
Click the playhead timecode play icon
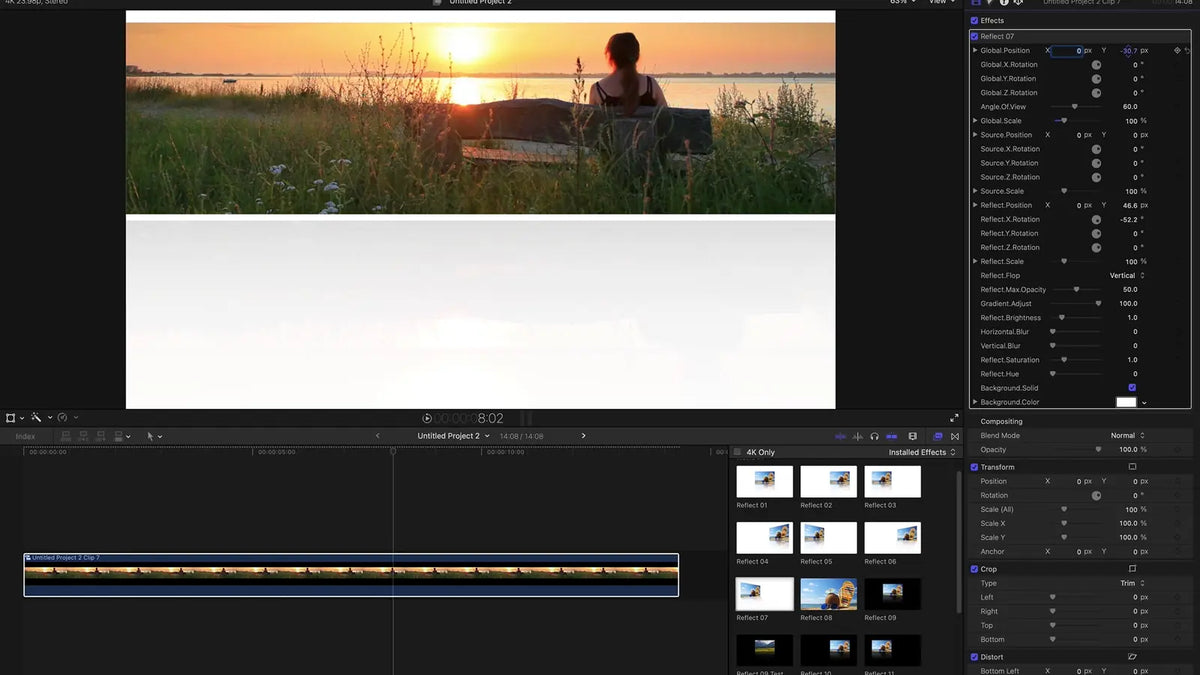pyautogui.click(x=427, y=418)
